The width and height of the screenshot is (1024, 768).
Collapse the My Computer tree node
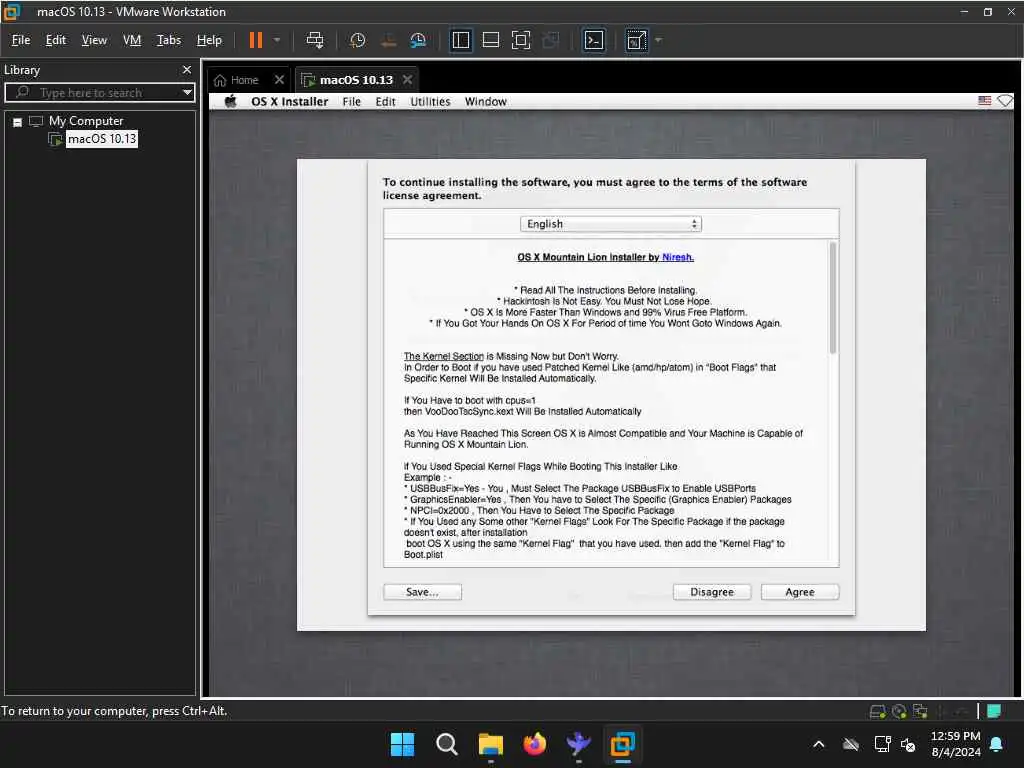click(x=18, y=121)
